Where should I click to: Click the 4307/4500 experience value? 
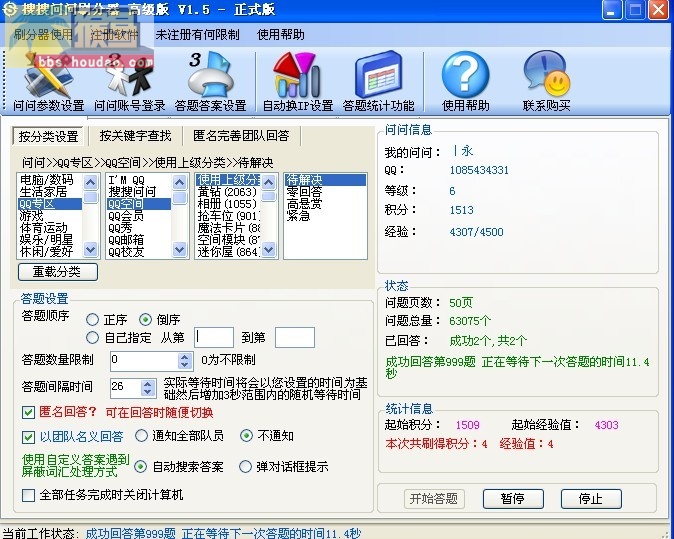click(476, 232)
